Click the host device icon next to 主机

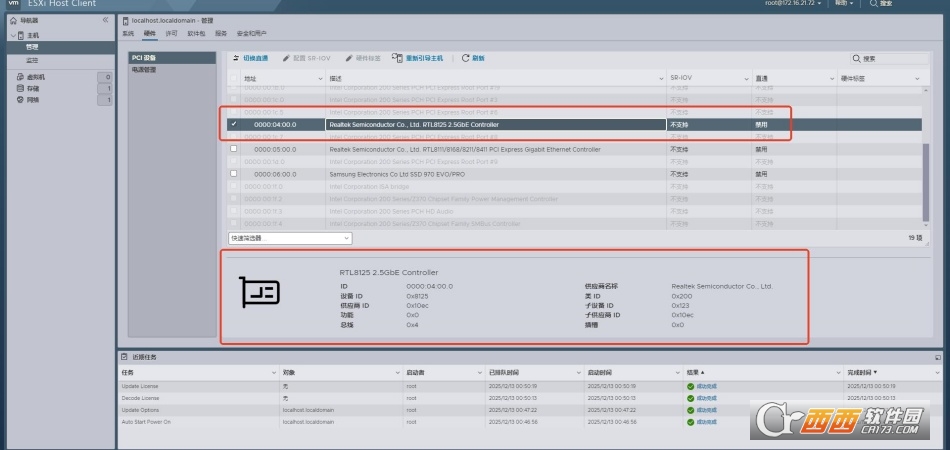pyautogui.click(x=21, y=35)
